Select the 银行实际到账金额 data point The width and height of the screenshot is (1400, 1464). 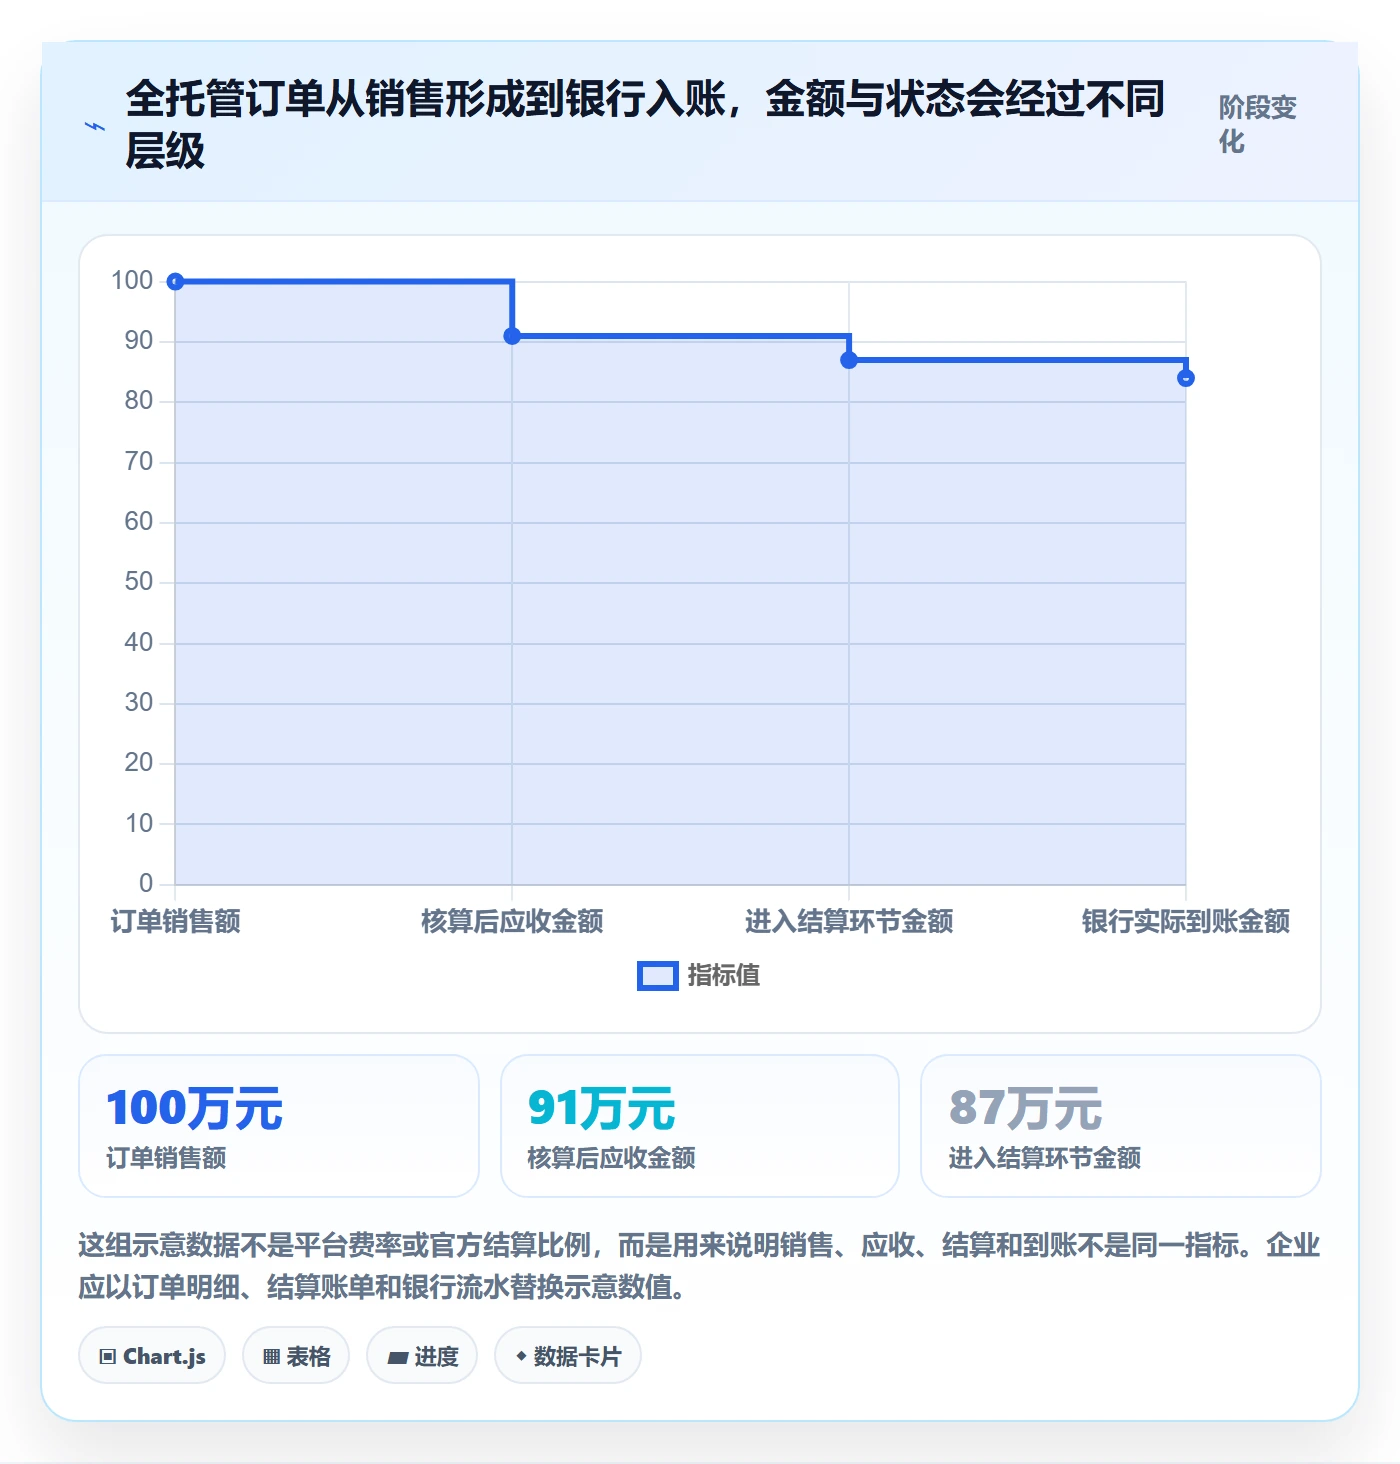point(1186,378)
